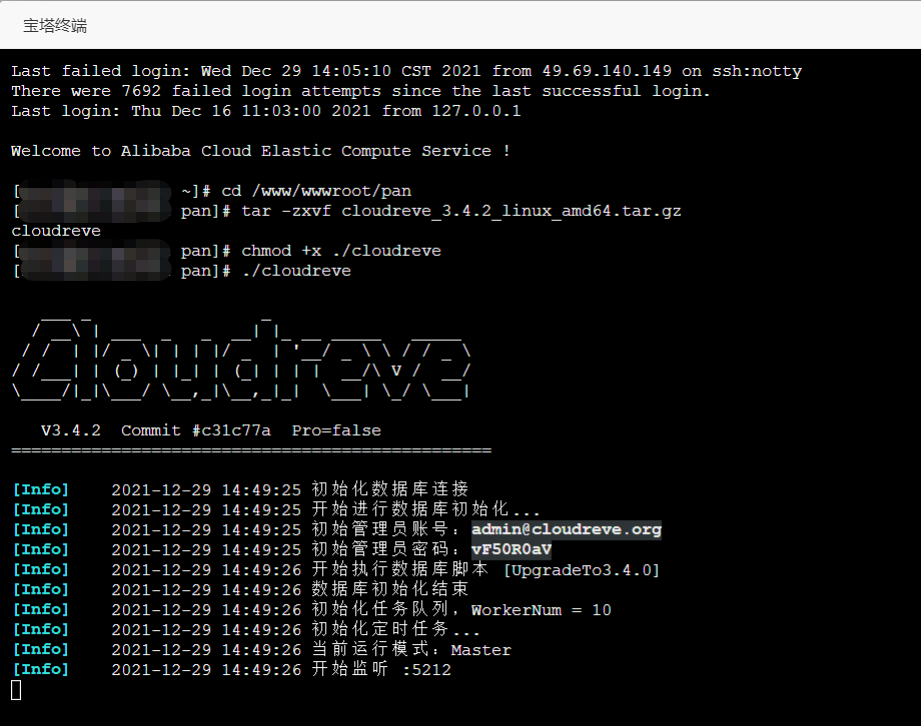The height and width of the screenshot is (726, 921).
Task: Click the 7692 failed login attempts line
Action: click(x=360, y=91)
